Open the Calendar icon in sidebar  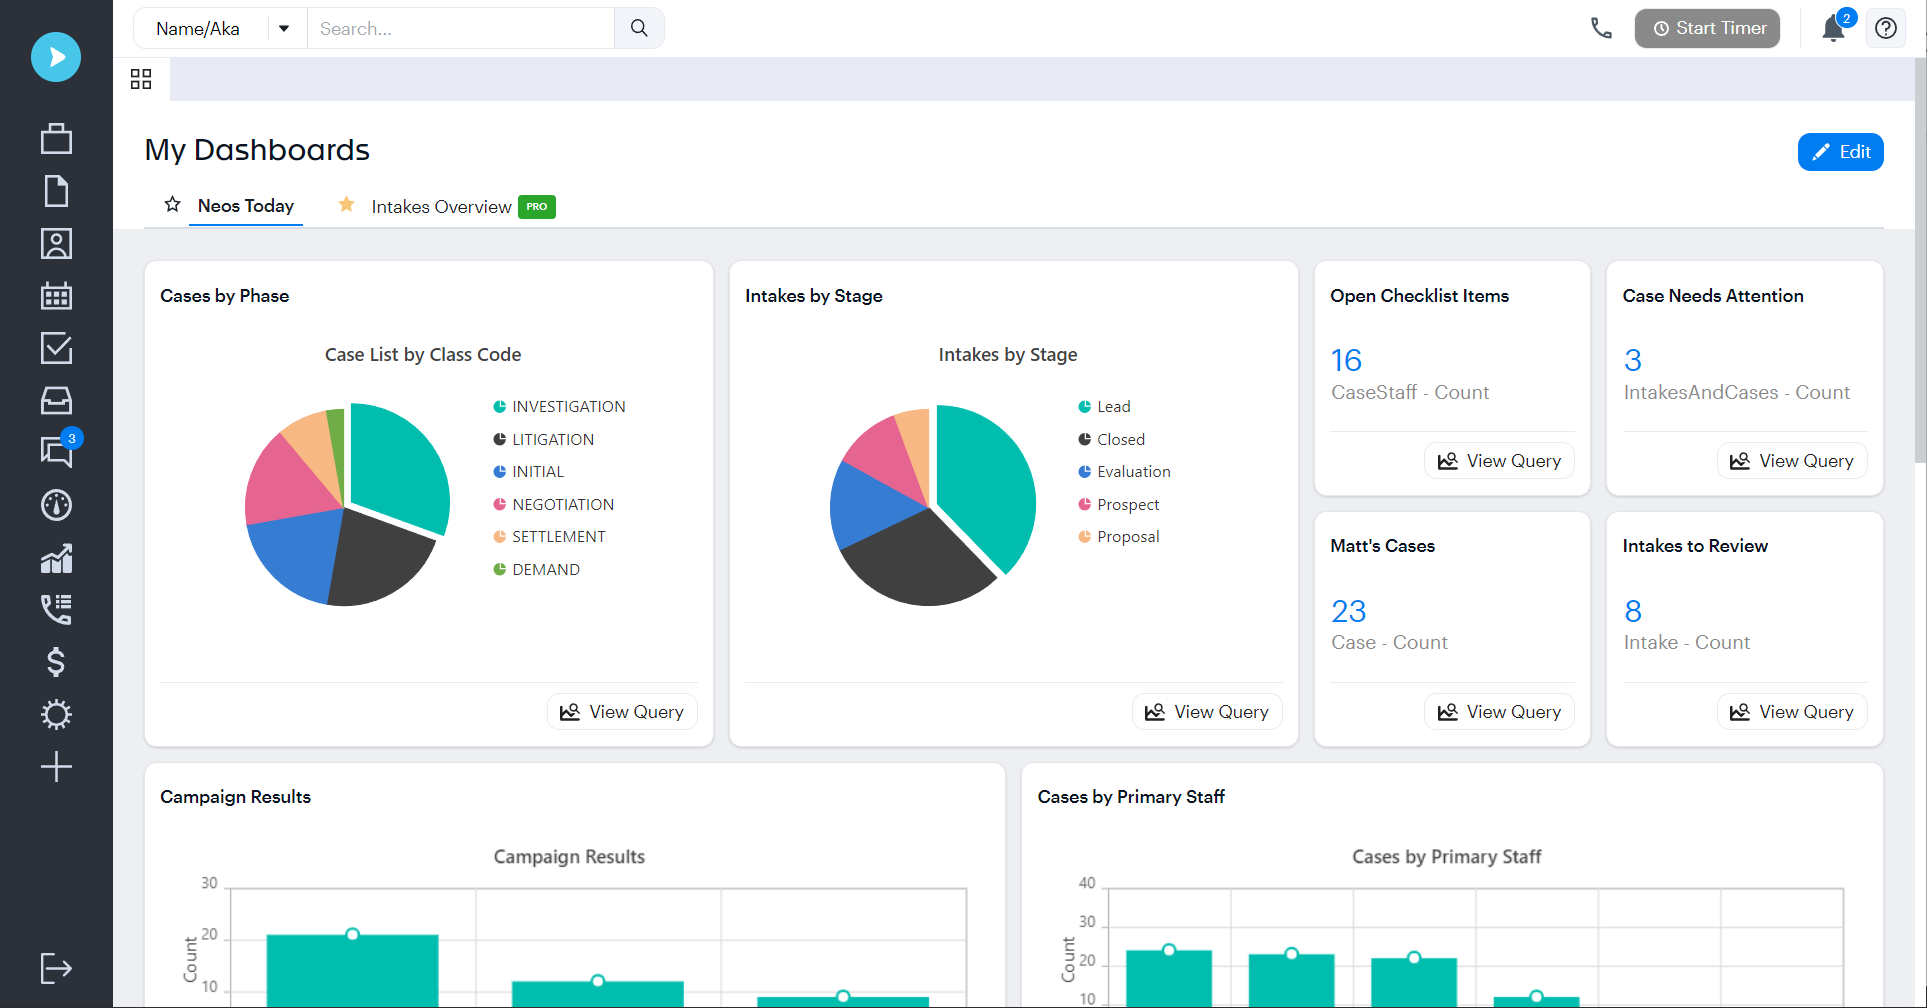click(56, 295)
